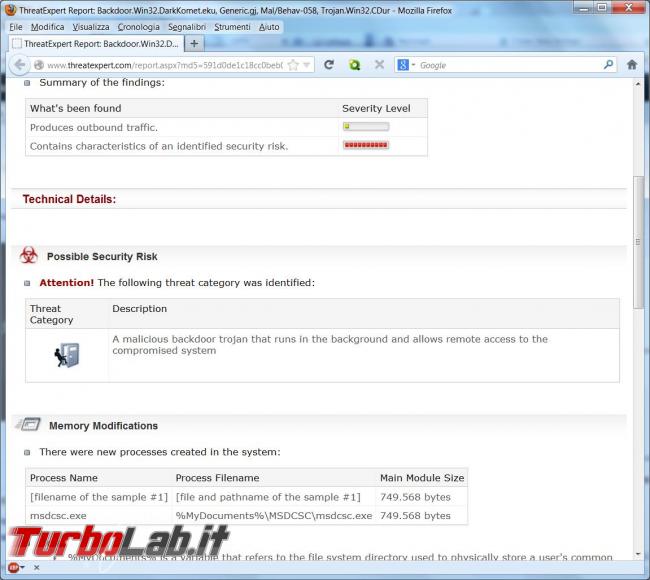
Task: Bookmark this page with star icon
Action: [x=293, y=65]
